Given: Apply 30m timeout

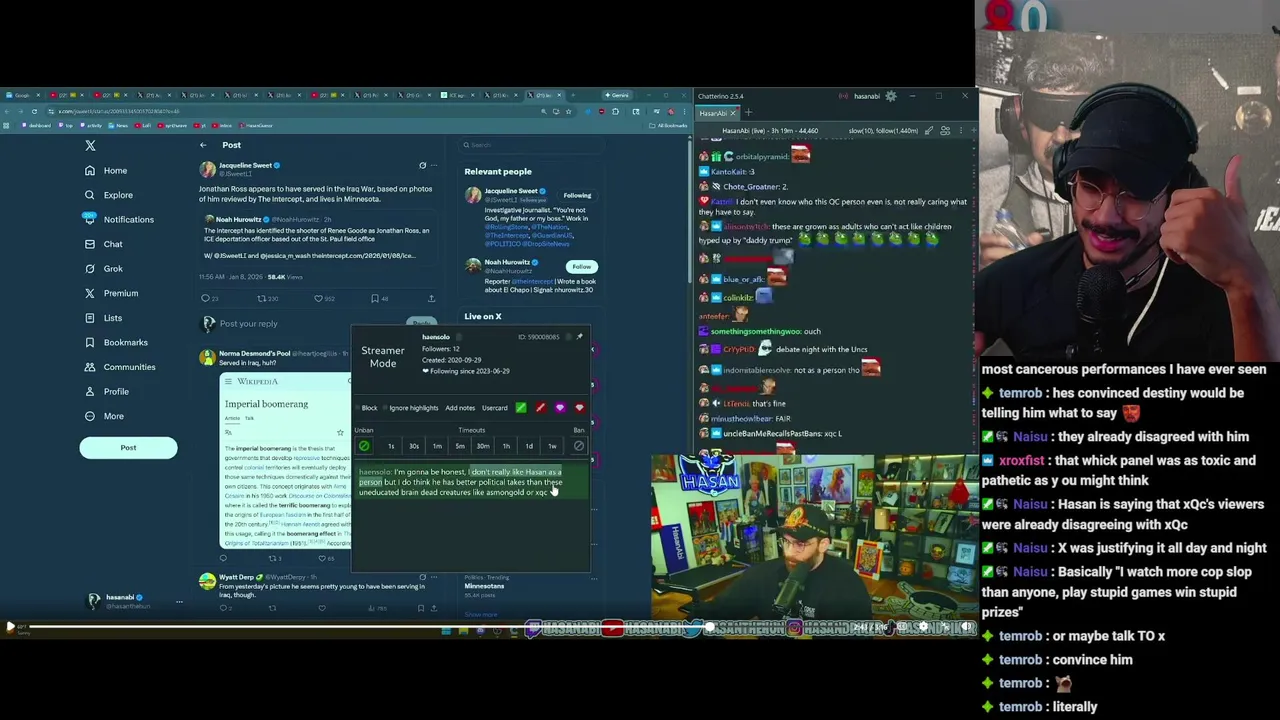Looking at the screenshot, I should coord(483,446).
